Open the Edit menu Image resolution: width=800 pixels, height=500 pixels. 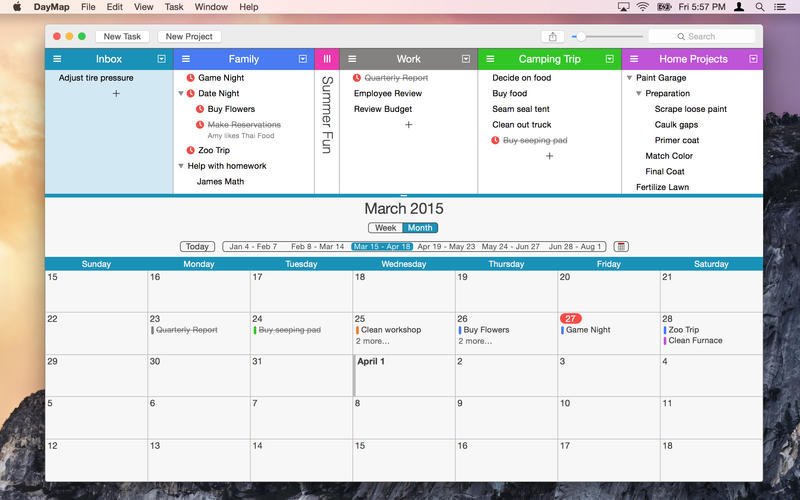point(114,7)
